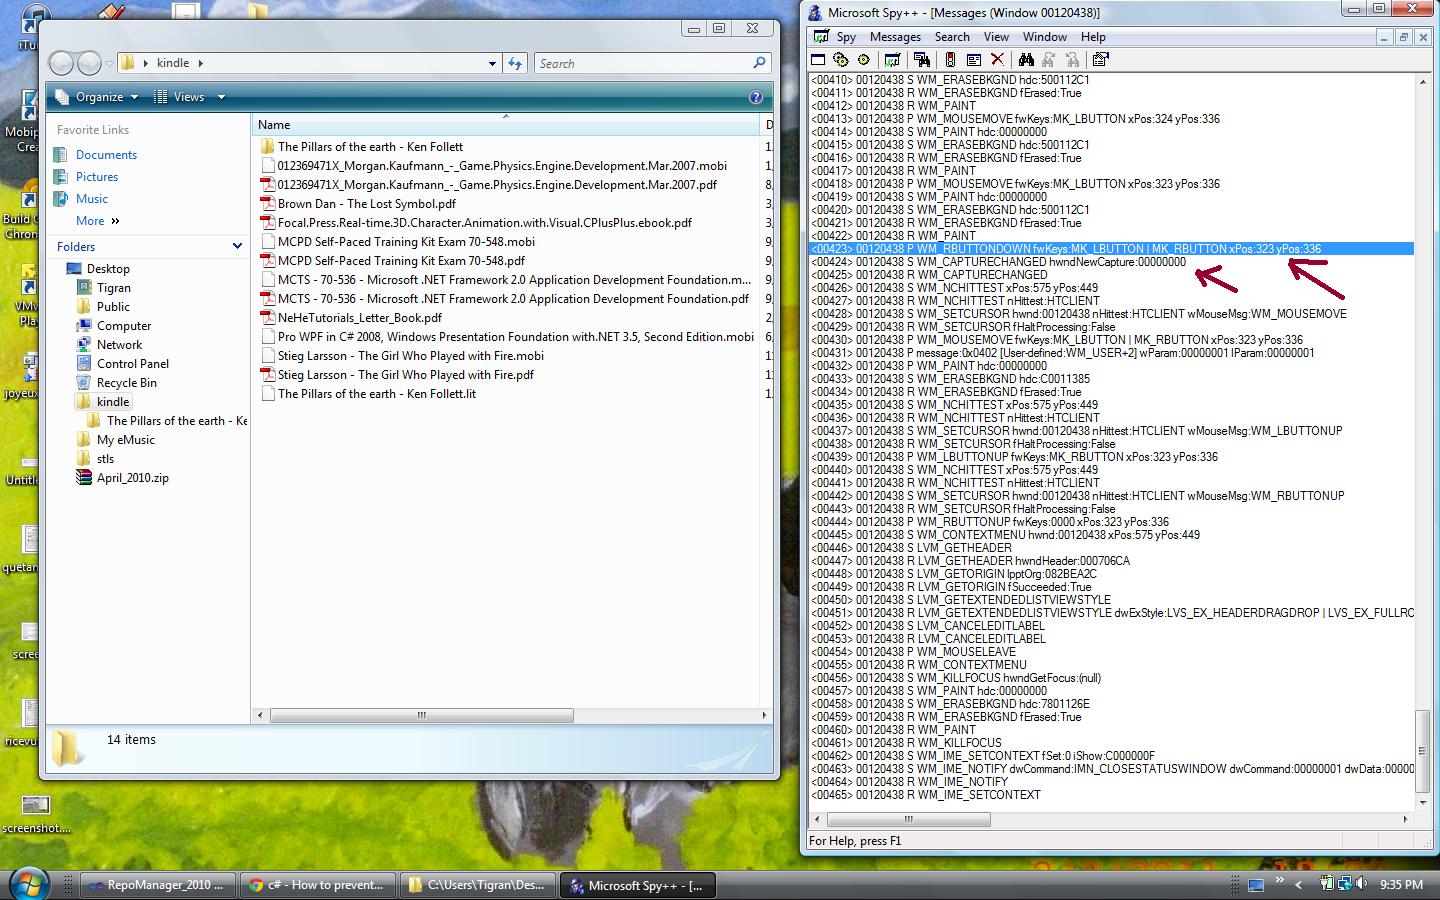Open Music favorite link
This screenshot has height=900, width=1440.
tap(92, 199)
